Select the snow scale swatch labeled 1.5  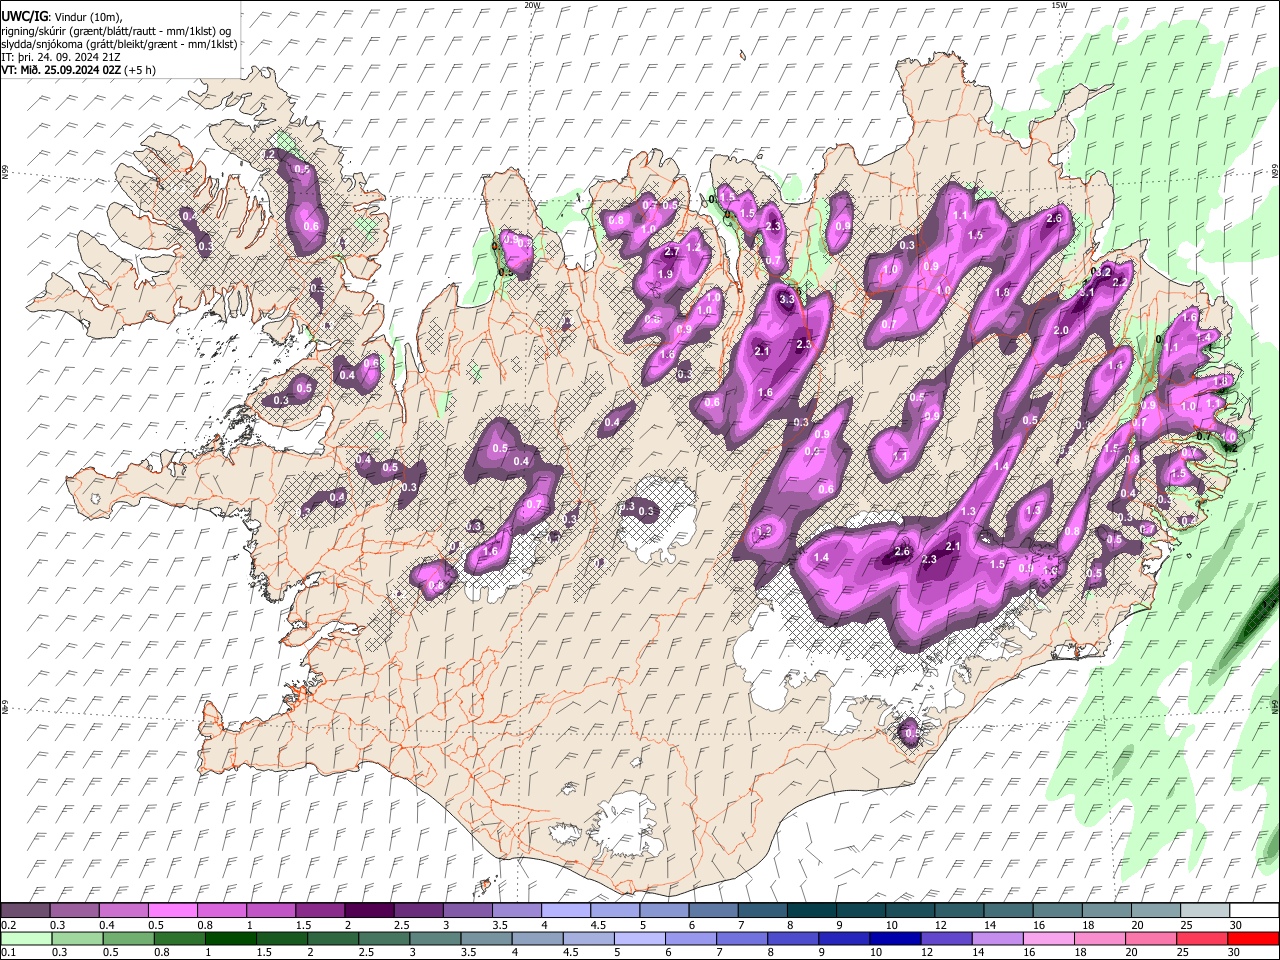319,910
